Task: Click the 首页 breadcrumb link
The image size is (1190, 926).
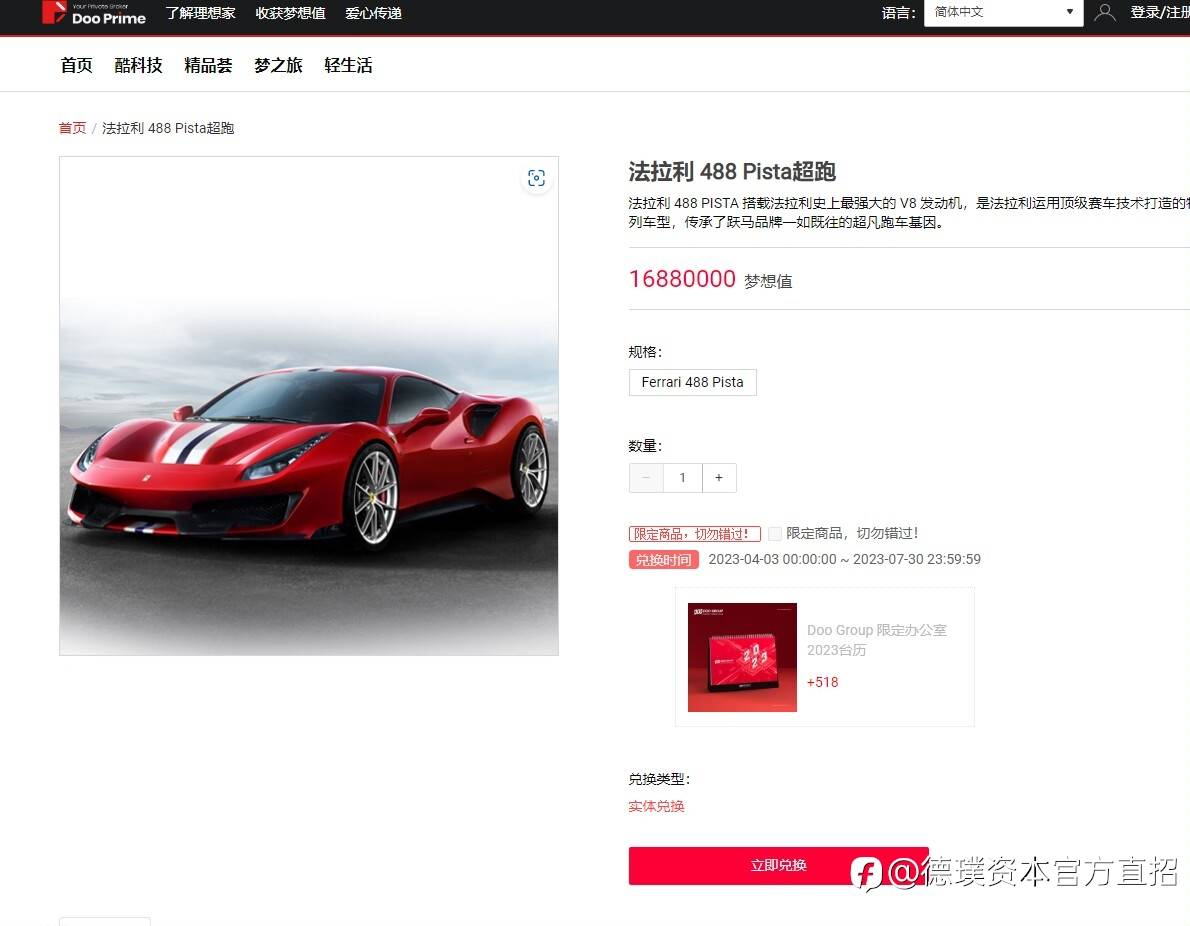Action: [72, 128]
